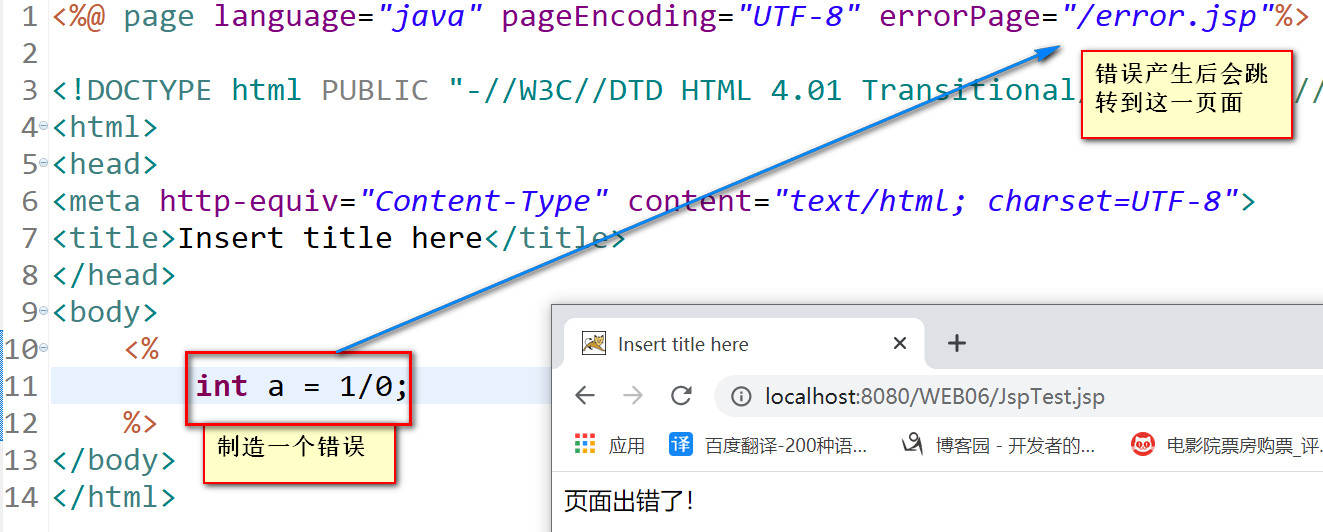1323x532 pixels.
Task: Collapse the scriptlet fold marker on line 10
Action: point(43,349)
